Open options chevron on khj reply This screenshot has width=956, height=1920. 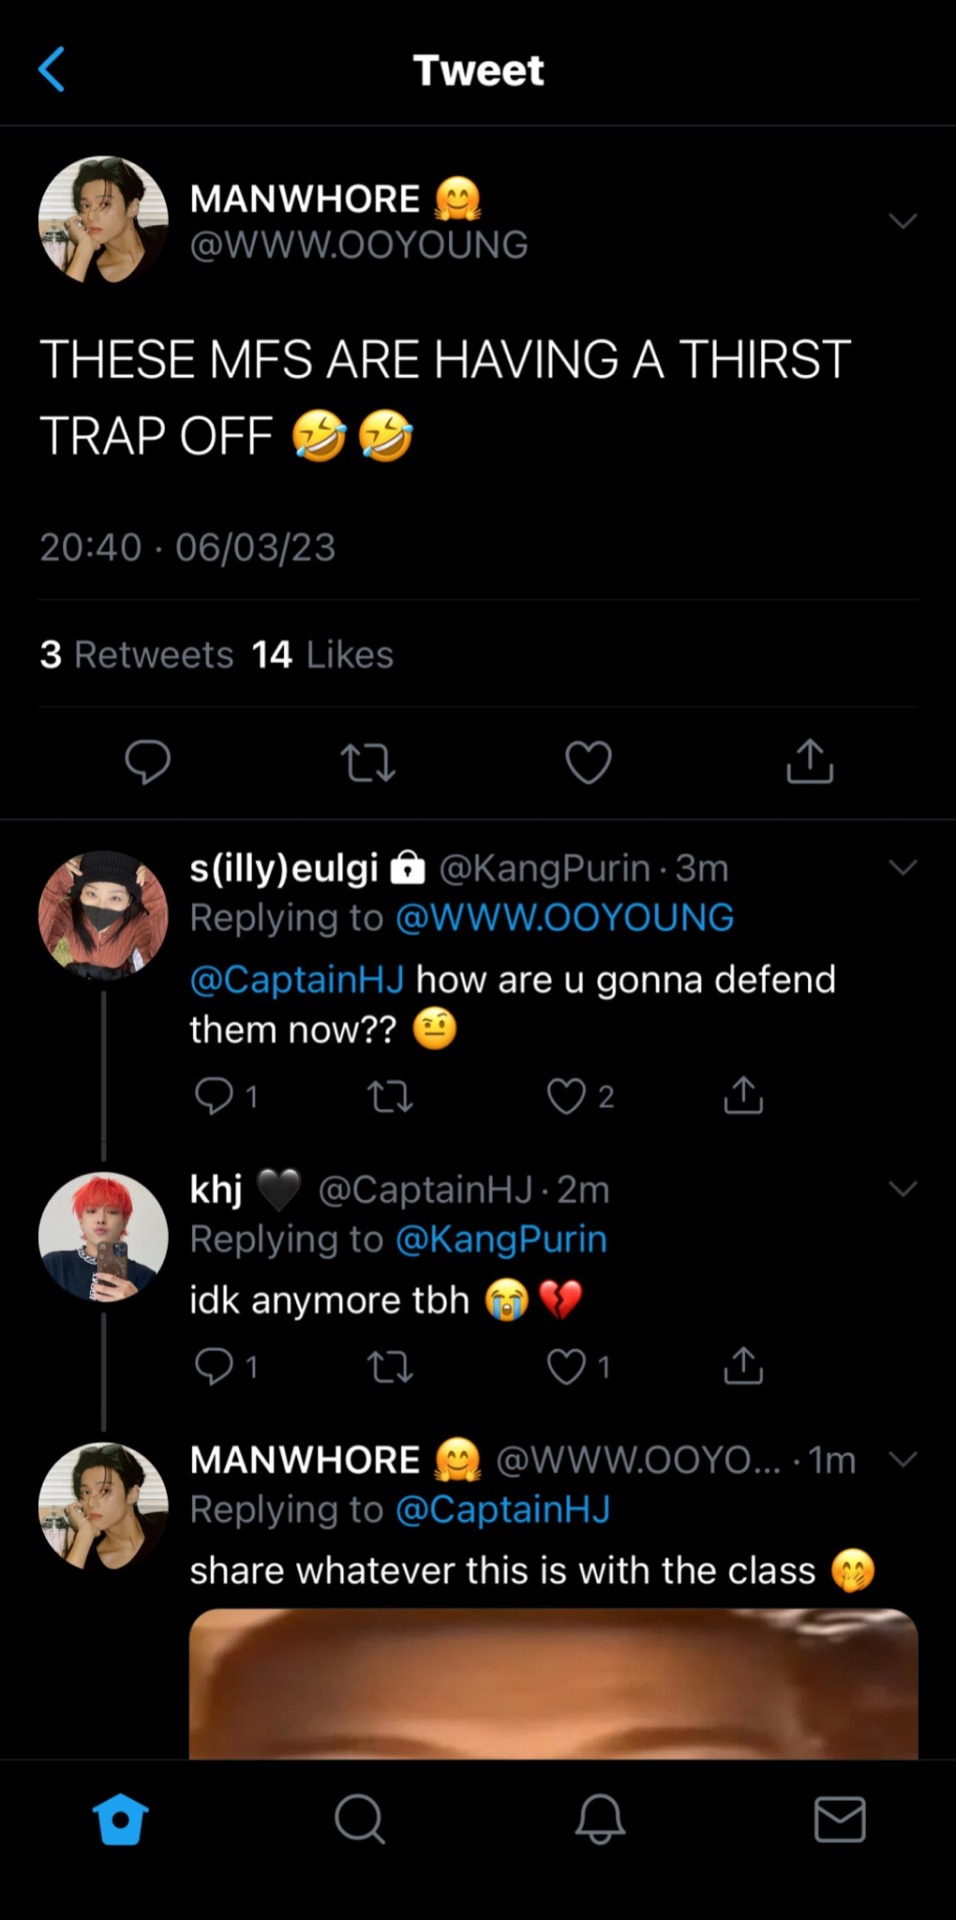click(x=902, y=1188)
